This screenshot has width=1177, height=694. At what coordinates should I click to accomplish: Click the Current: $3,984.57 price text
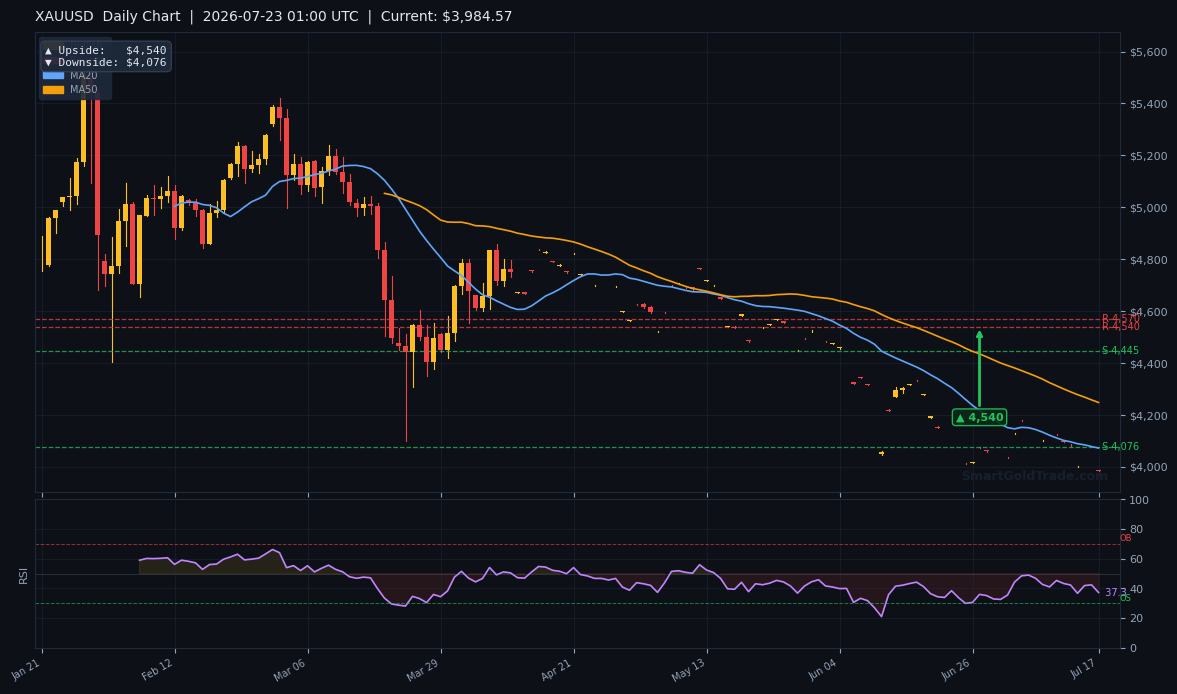point(447,17)
